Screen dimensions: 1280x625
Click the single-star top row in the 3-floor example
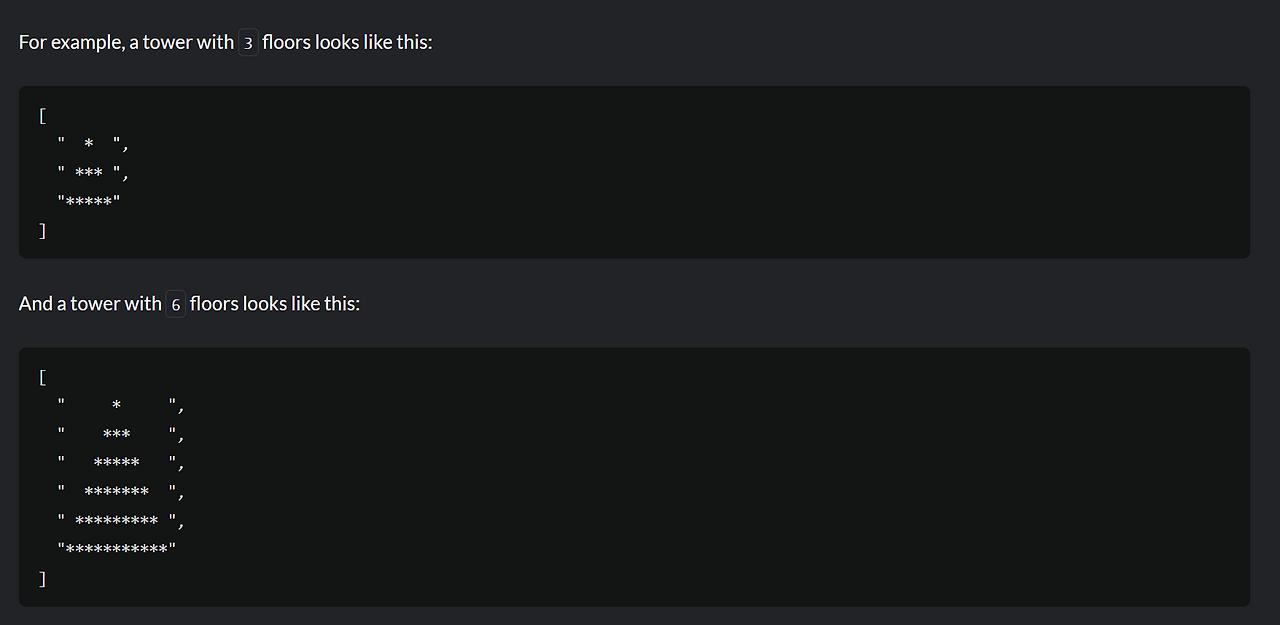click(x=93, y=146)
